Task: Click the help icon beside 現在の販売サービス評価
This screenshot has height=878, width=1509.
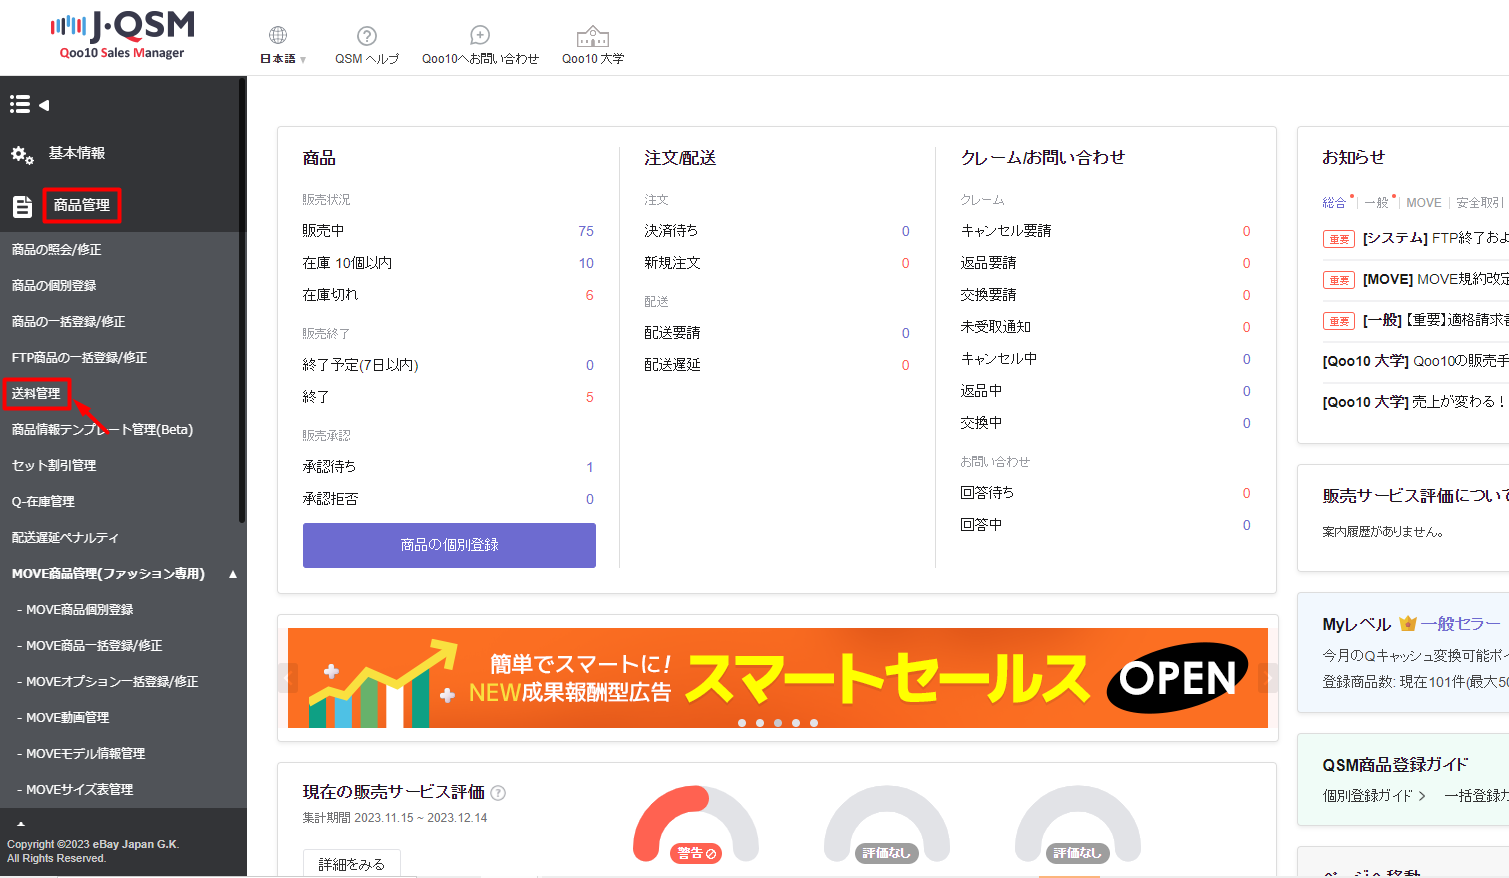Action: click(x=498, y=793)
